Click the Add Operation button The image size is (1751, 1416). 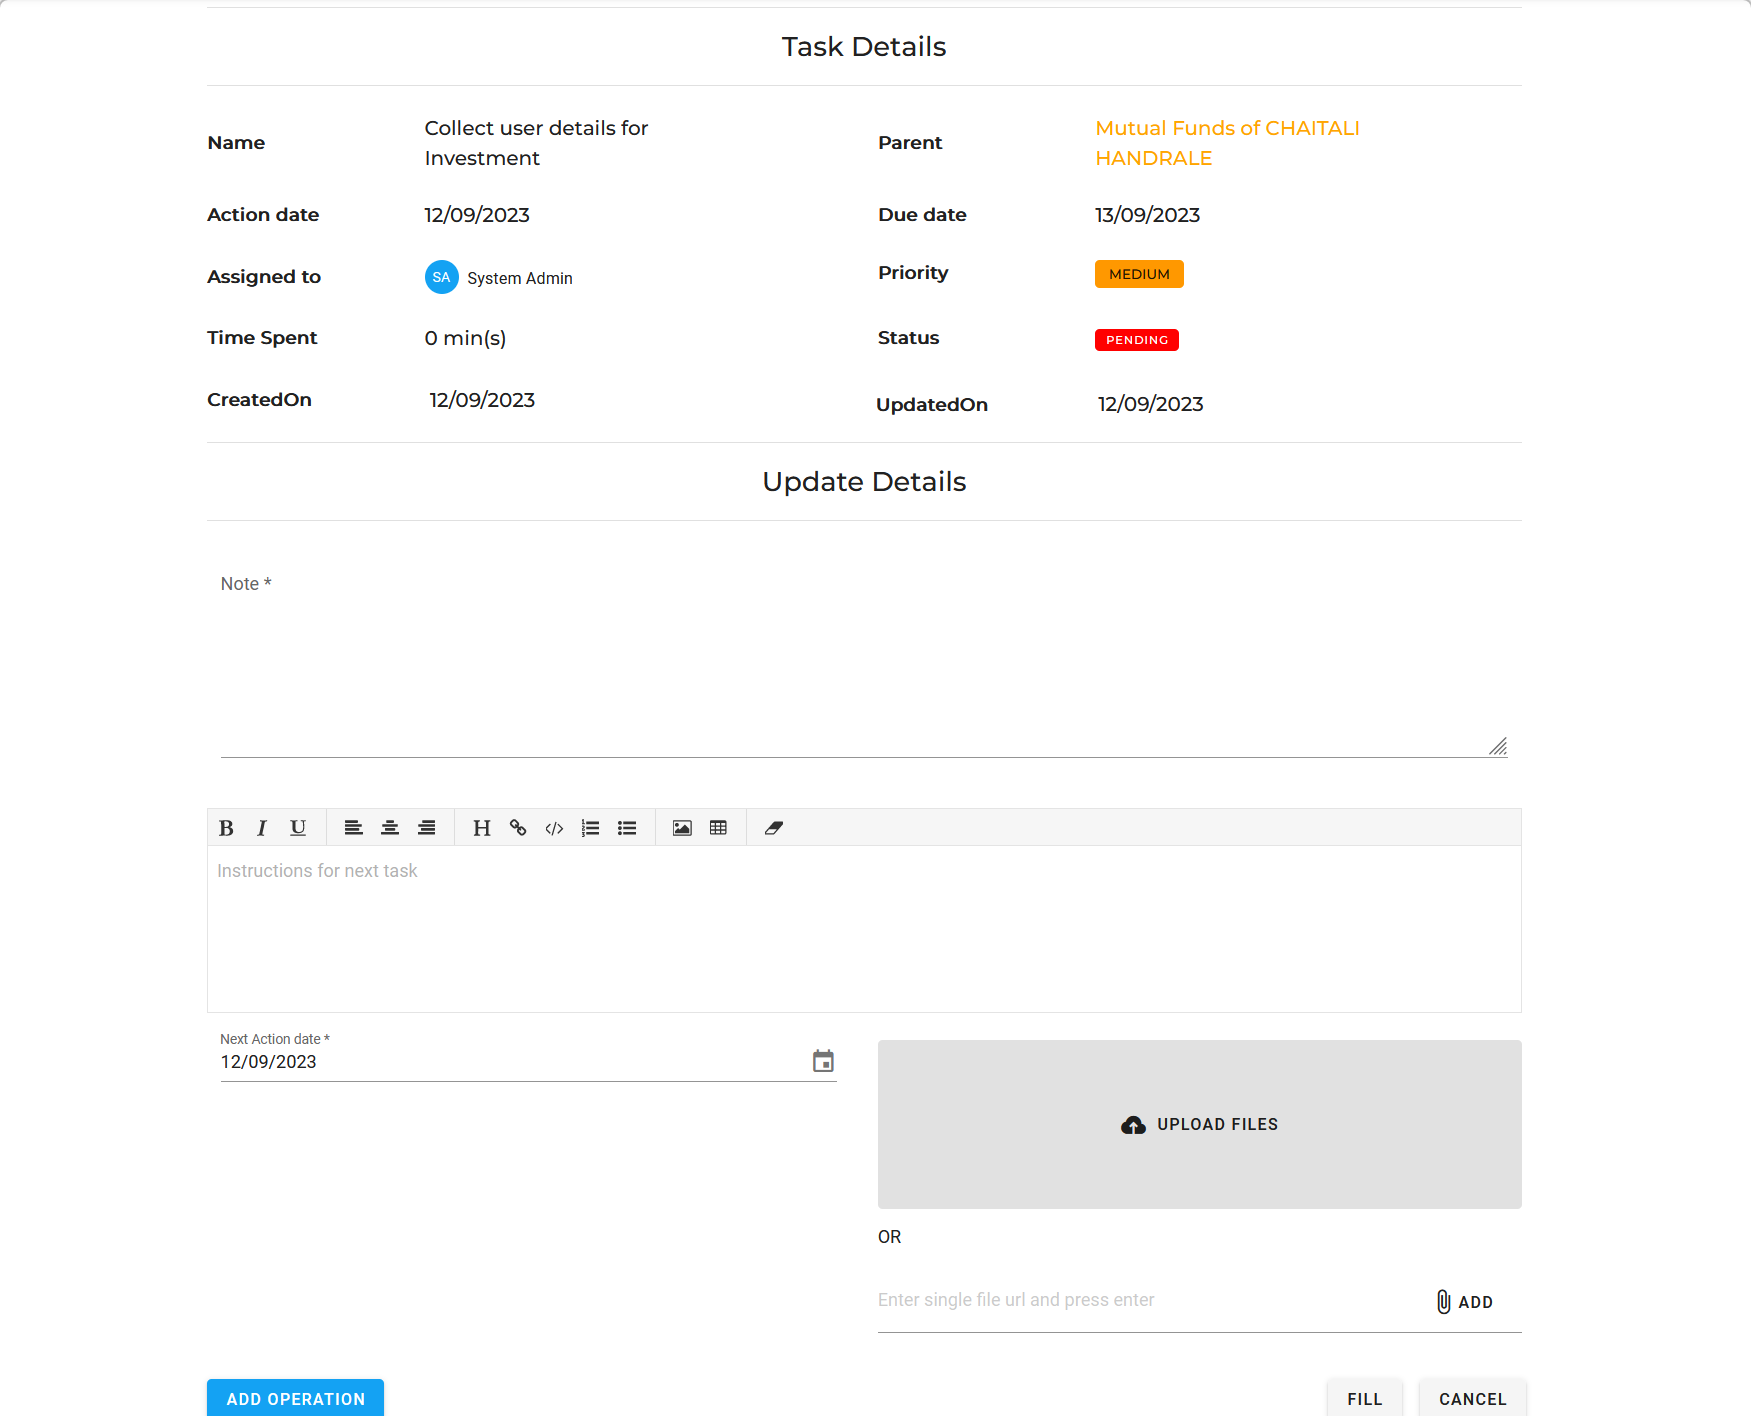pos(295,1398)
